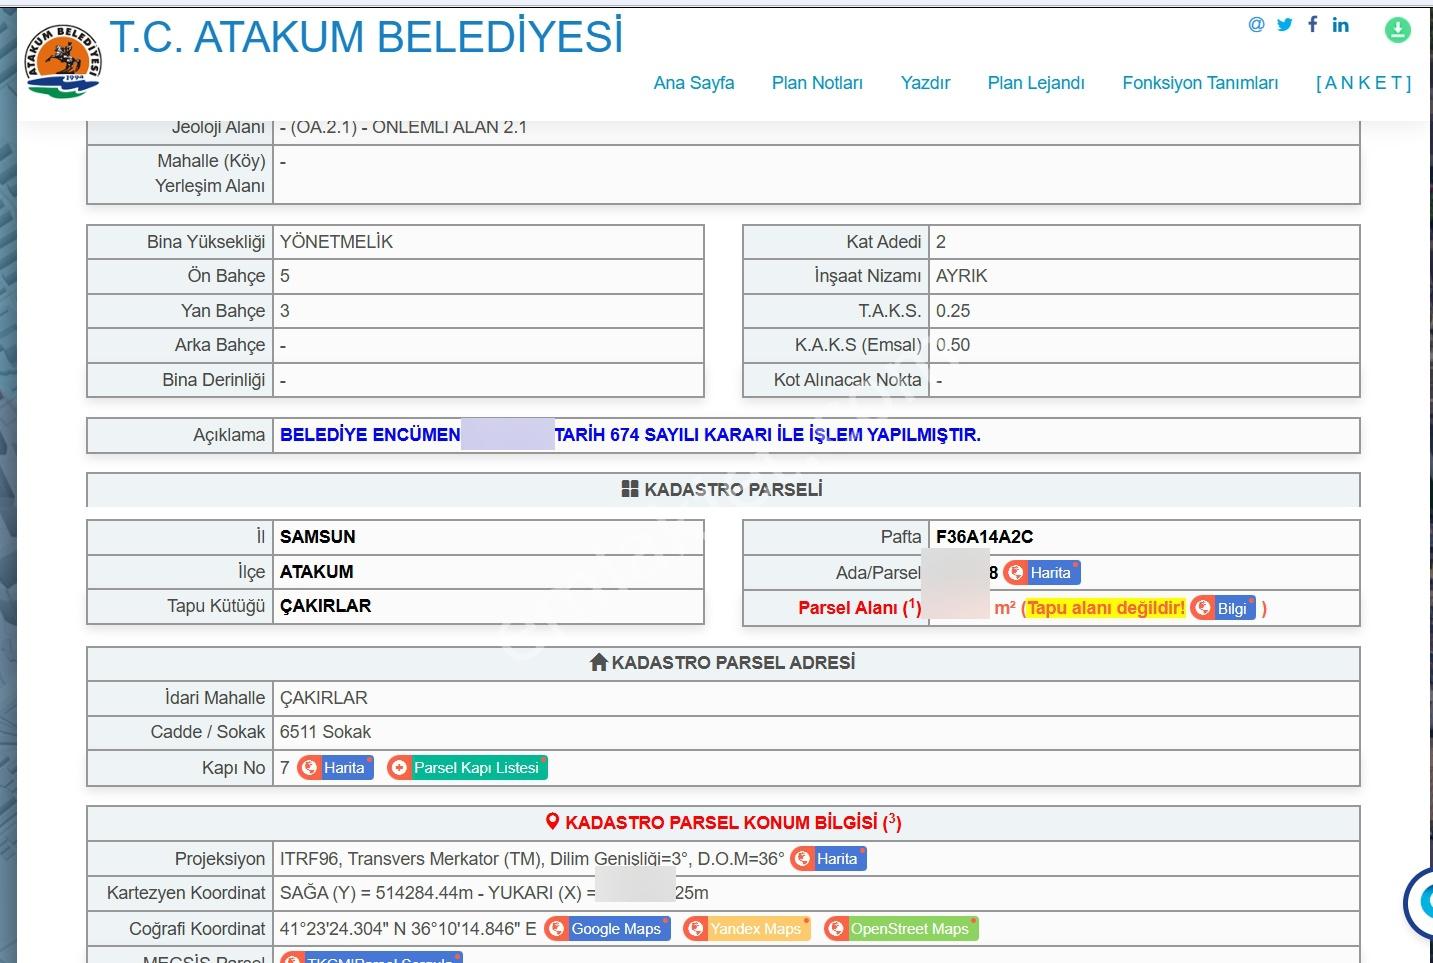Open Yandex Maps button
Viewport: 1433px width, 963px height.
[746, 929]
